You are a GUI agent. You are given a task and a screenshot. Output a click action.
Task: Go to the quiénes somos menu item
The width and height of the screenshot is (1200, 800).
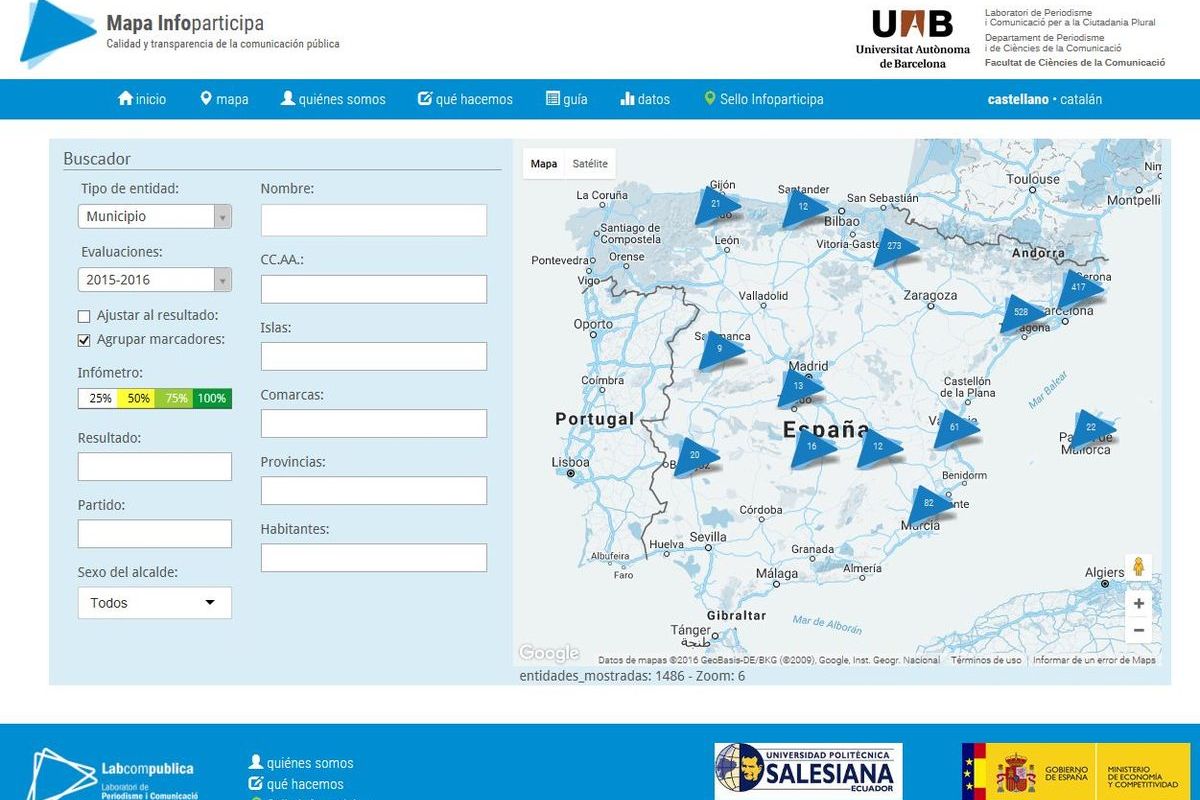[x=333, y=99]
